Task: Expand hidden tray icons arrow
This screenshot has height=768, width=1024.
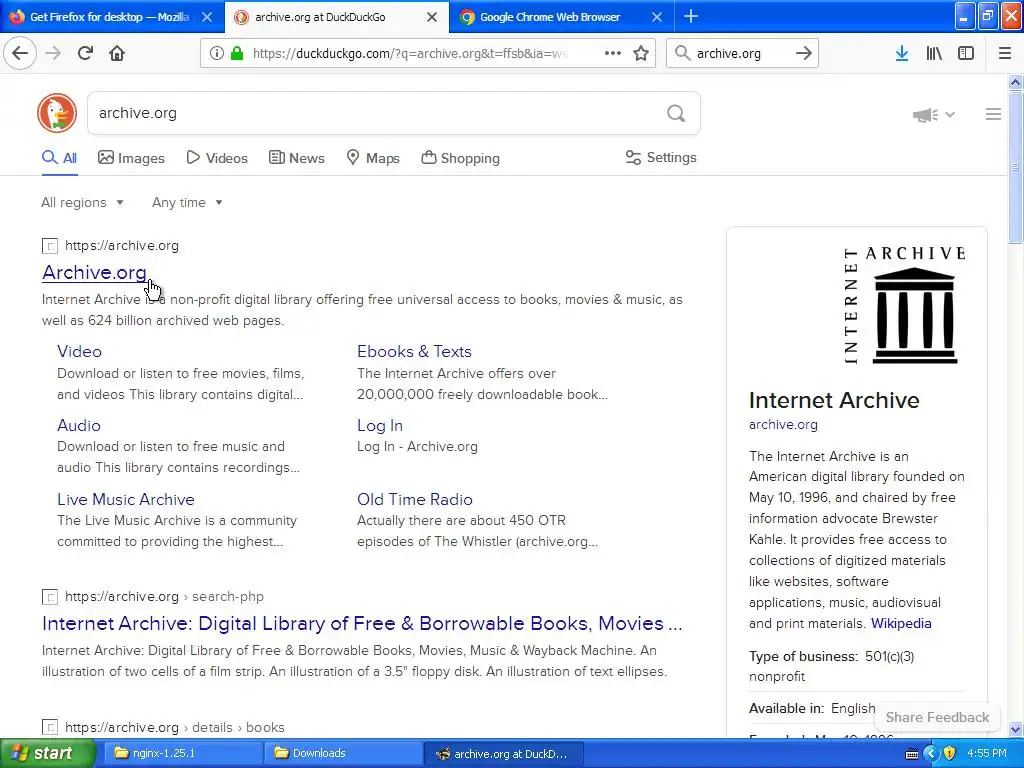Action: point(931,753)
